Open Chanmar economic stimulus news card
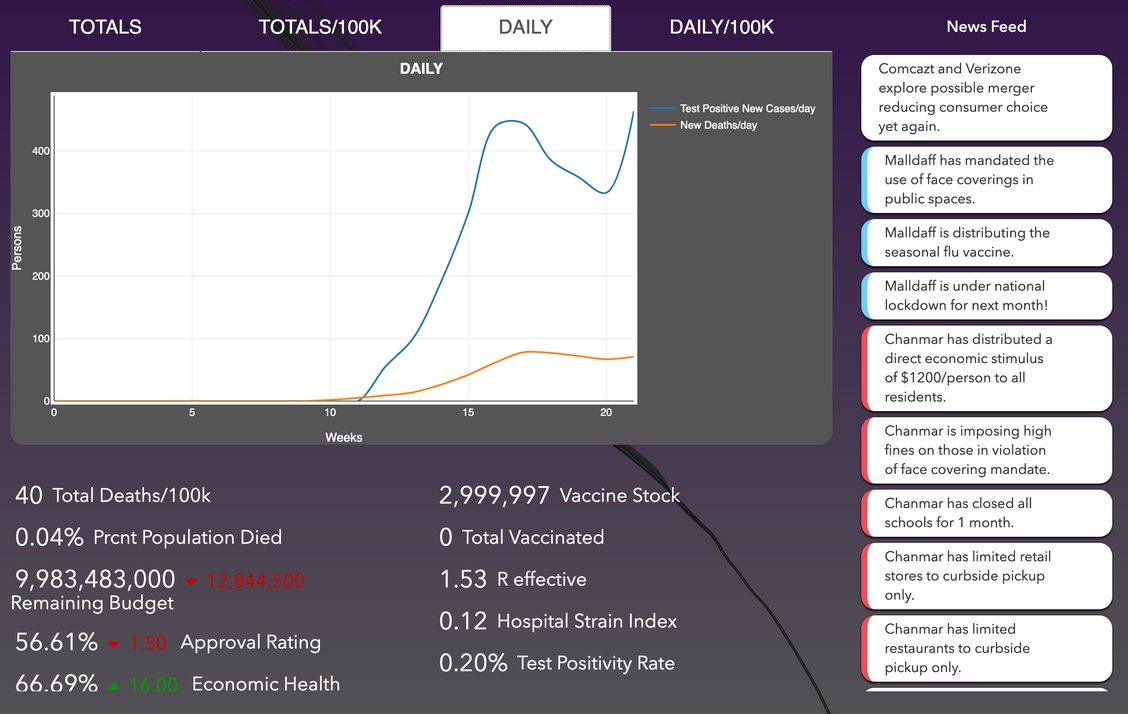1128x714 pixels. click(986, 368)
